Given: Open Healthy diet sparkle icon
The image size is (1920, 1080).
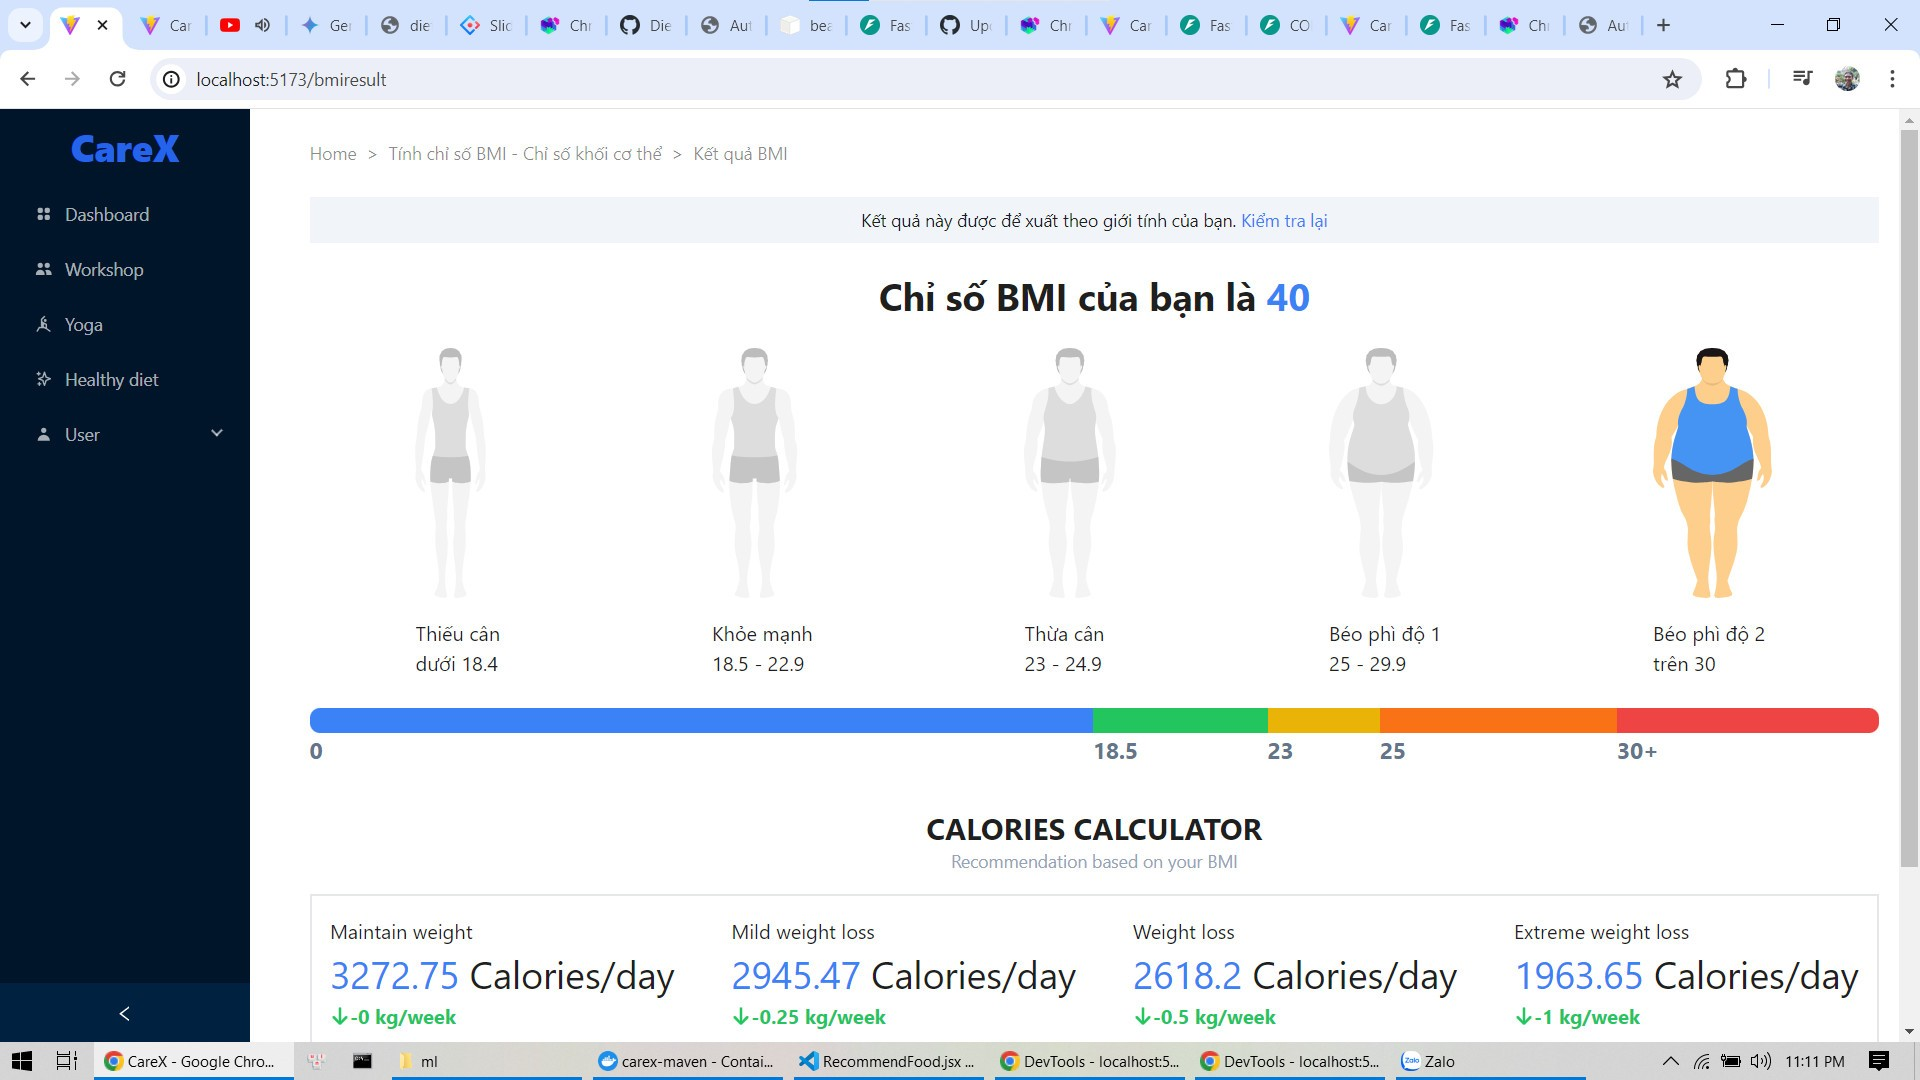Looking at the screenshot, I should 43,379.
